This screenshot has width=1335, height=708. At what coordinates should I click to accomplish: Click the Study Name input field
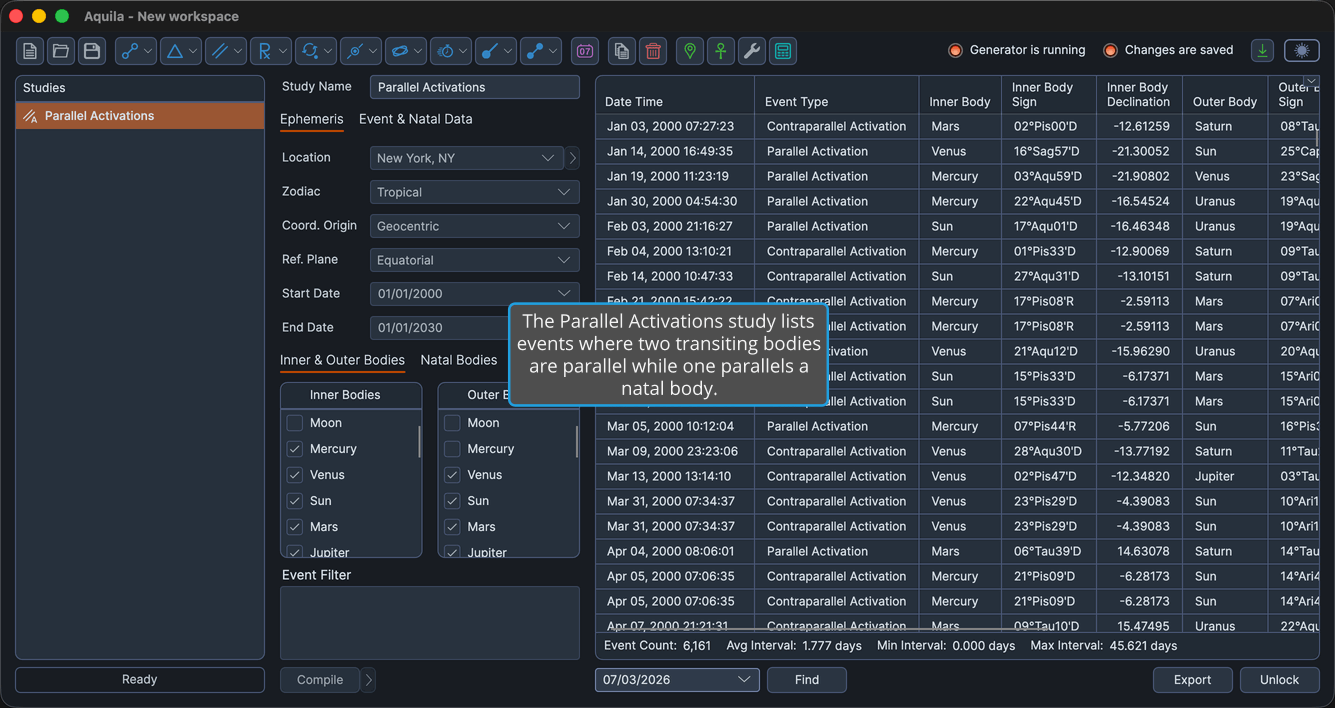tap(475, 87)
